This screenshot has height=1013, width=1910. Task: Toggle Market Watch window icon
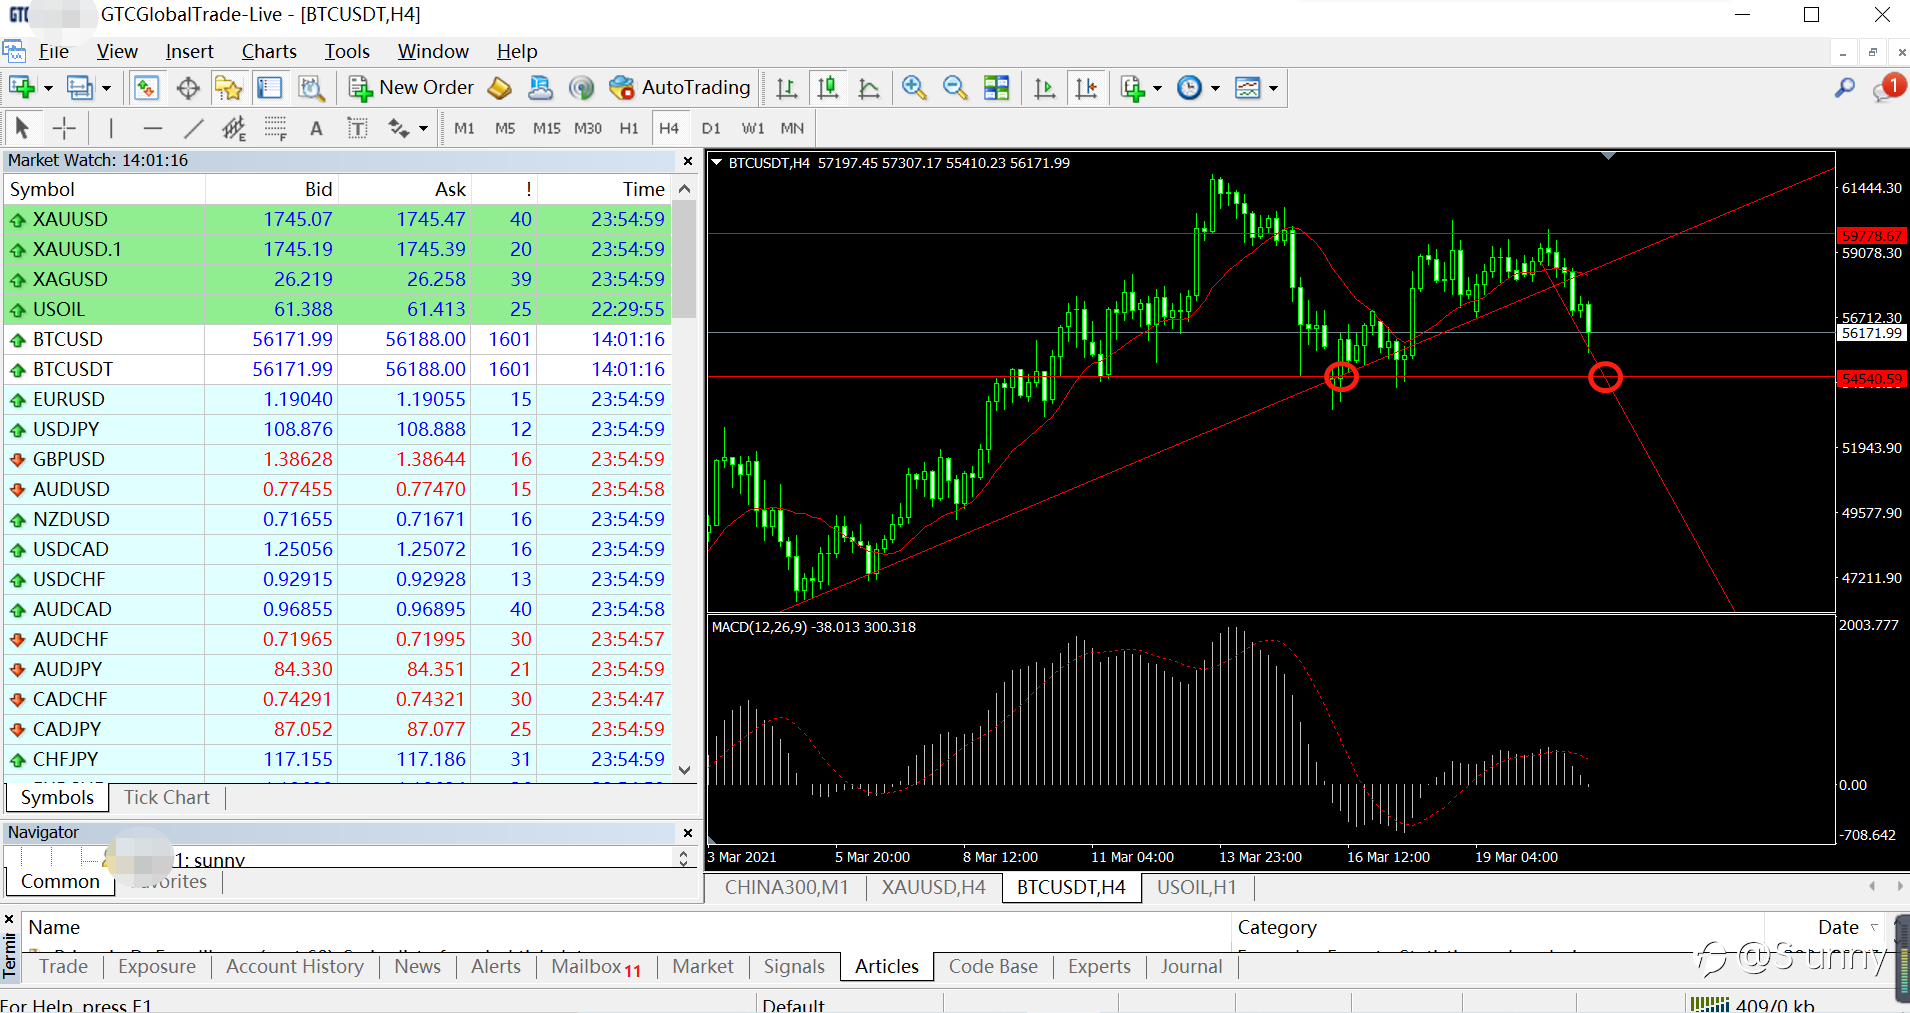click(x=147, y=88)
